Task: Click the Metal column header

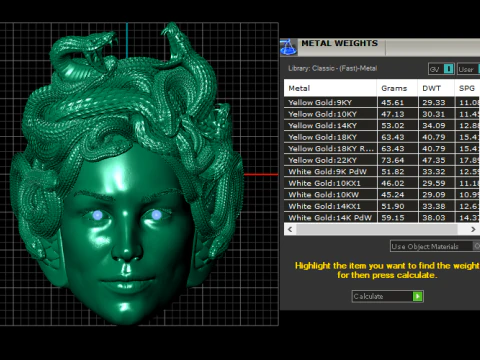Action: 330,88
